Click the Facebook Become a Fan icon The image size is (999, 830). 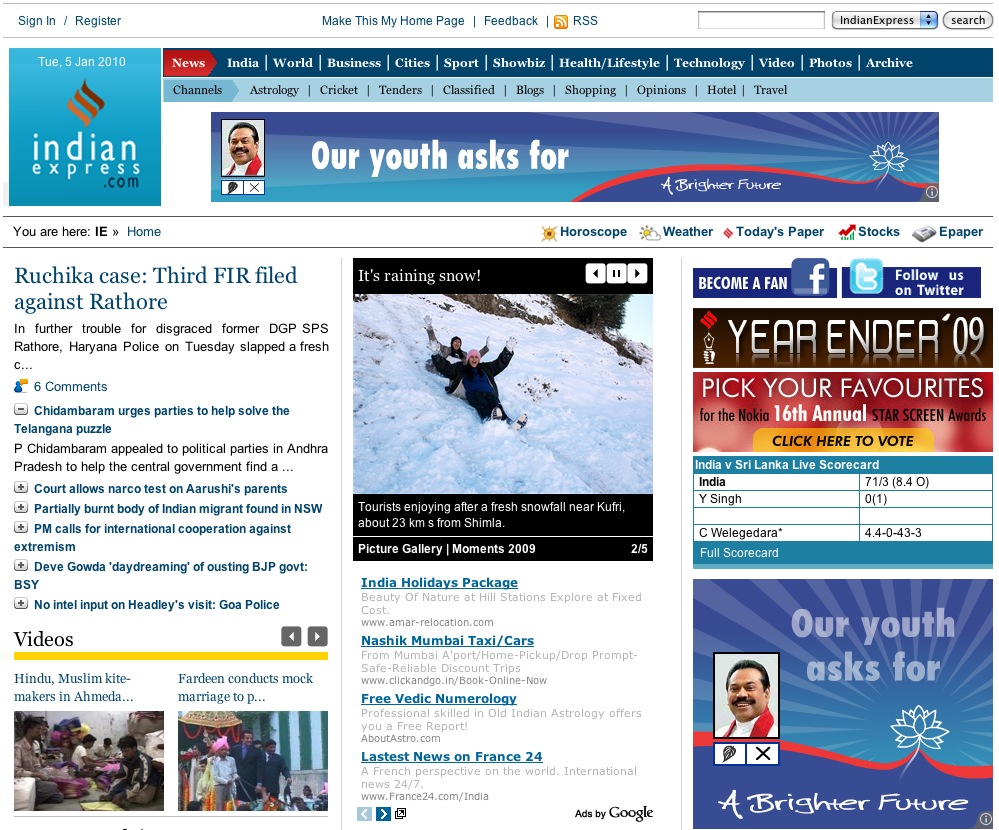(x=810, y=277)
